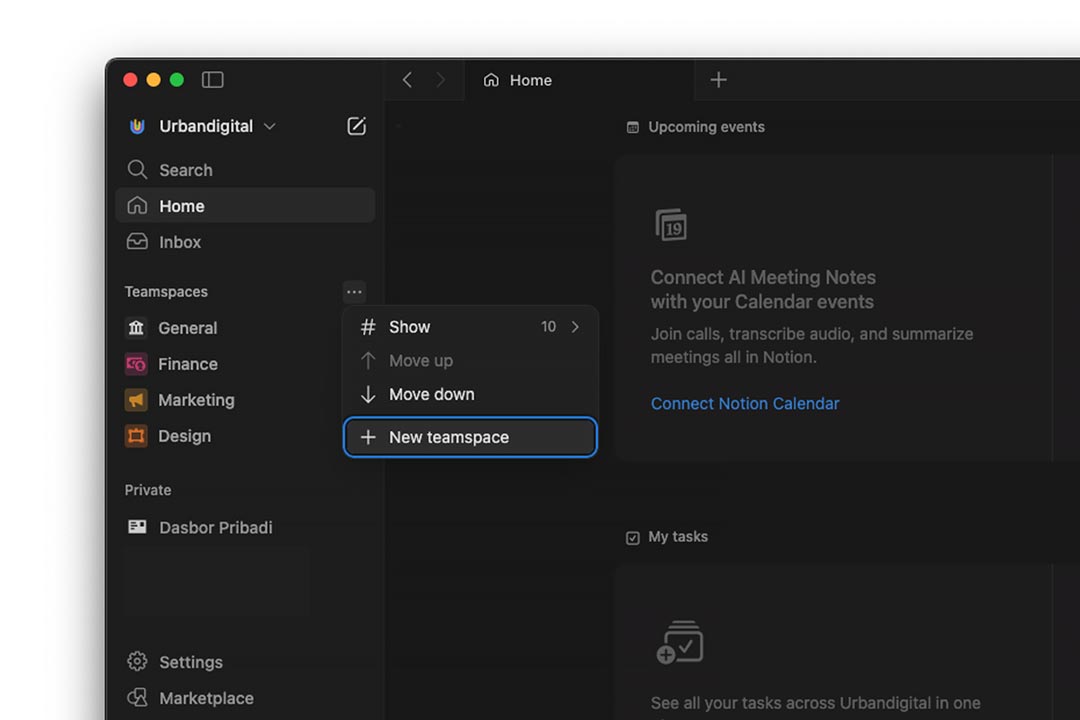Image resolution: width=1080 pixels, height=720 pixels.
Task: Expand the Urbandigital workspace switcher chevron
Action: point(270,126)
